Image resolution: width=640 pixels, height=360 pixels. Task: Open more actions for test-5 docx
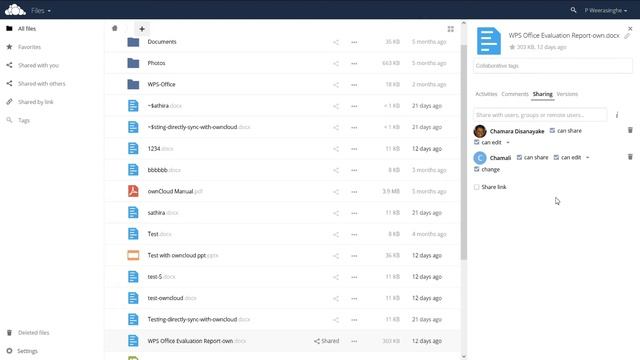(354, 277)
